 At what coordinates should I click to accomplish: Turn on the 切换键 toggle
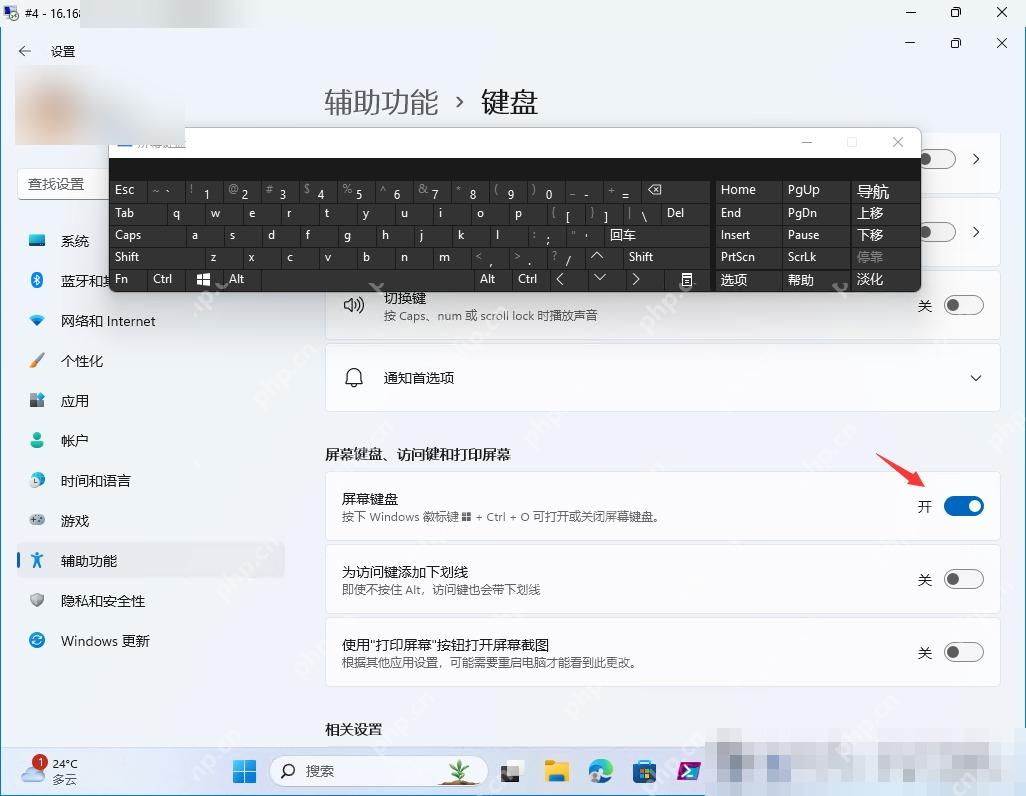(963, 305)
